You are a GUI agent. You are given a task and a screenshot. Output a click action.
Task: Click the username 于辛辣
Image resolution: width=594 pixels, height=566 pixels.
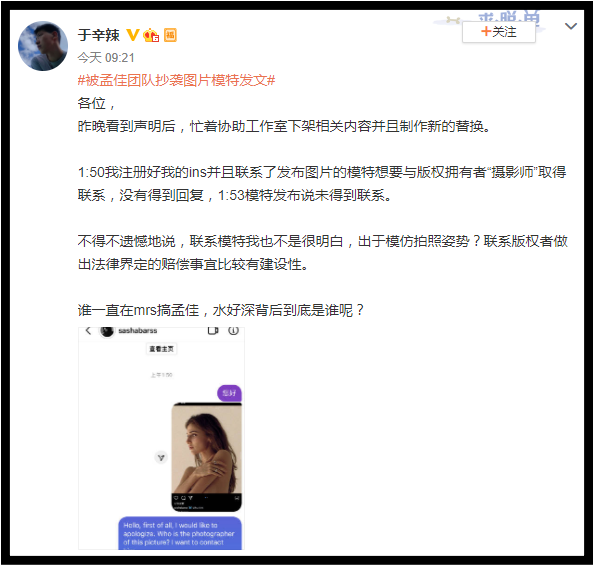click(x=98, y=35)
